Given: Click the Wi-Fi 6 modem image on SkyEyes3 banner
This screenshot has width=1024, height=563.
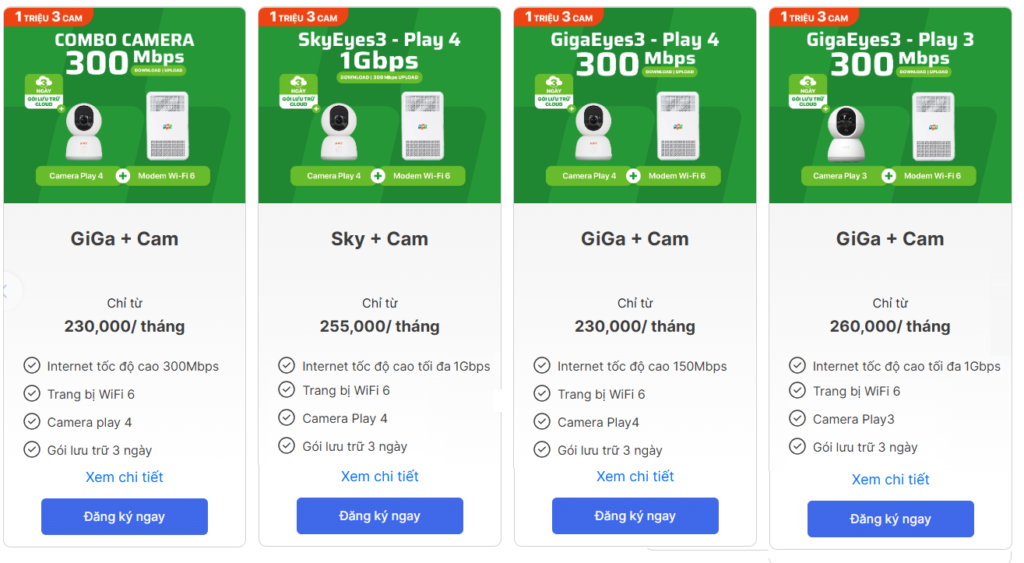Looking at the screenshot, I should (x=422, y=127).
